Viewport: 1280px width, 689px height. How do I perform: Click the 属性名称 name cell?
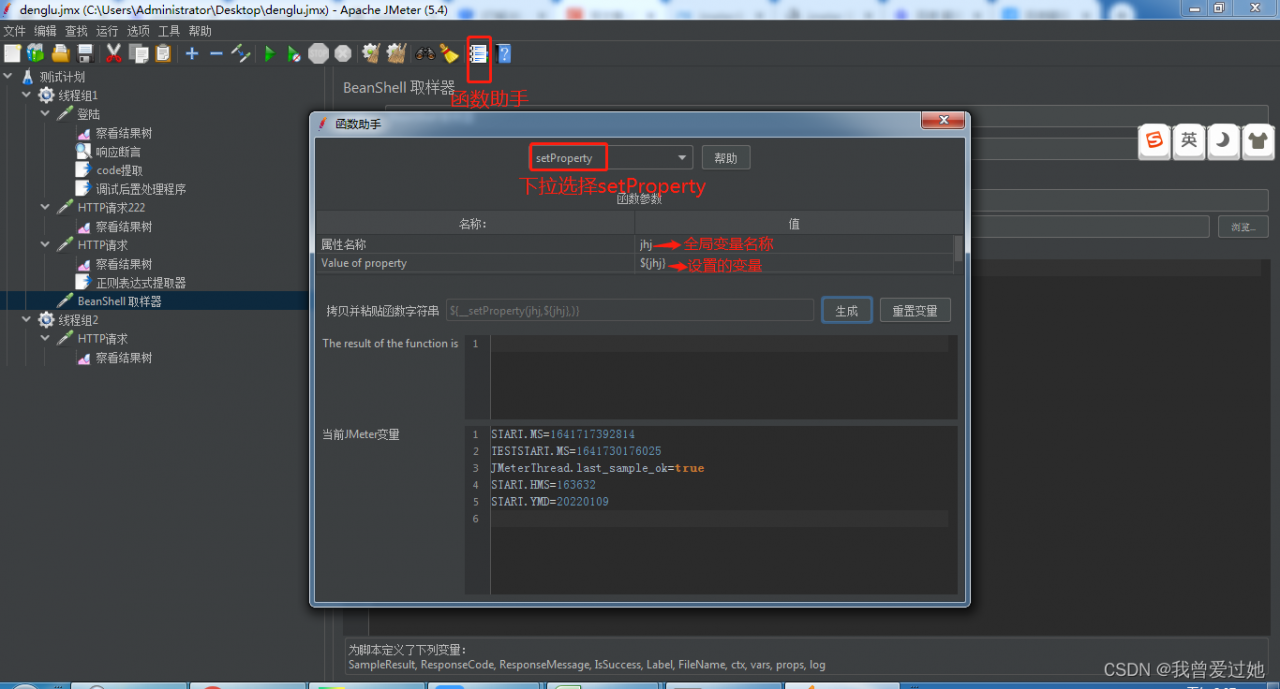[475, 244]
